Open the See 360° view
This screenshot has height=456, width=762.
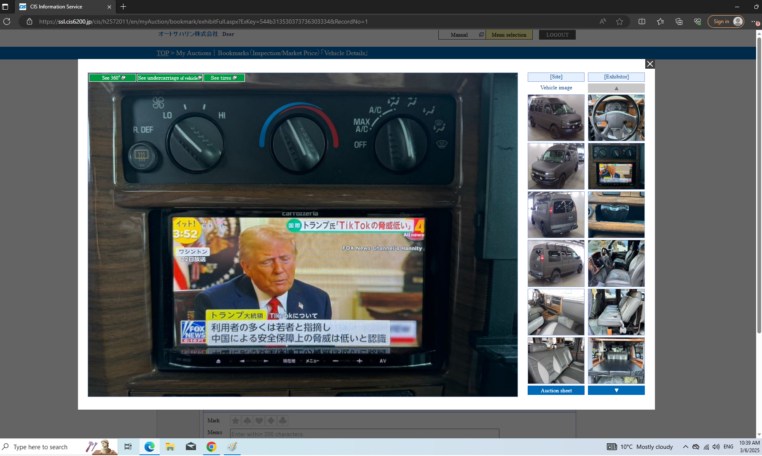tap(112, 78)
